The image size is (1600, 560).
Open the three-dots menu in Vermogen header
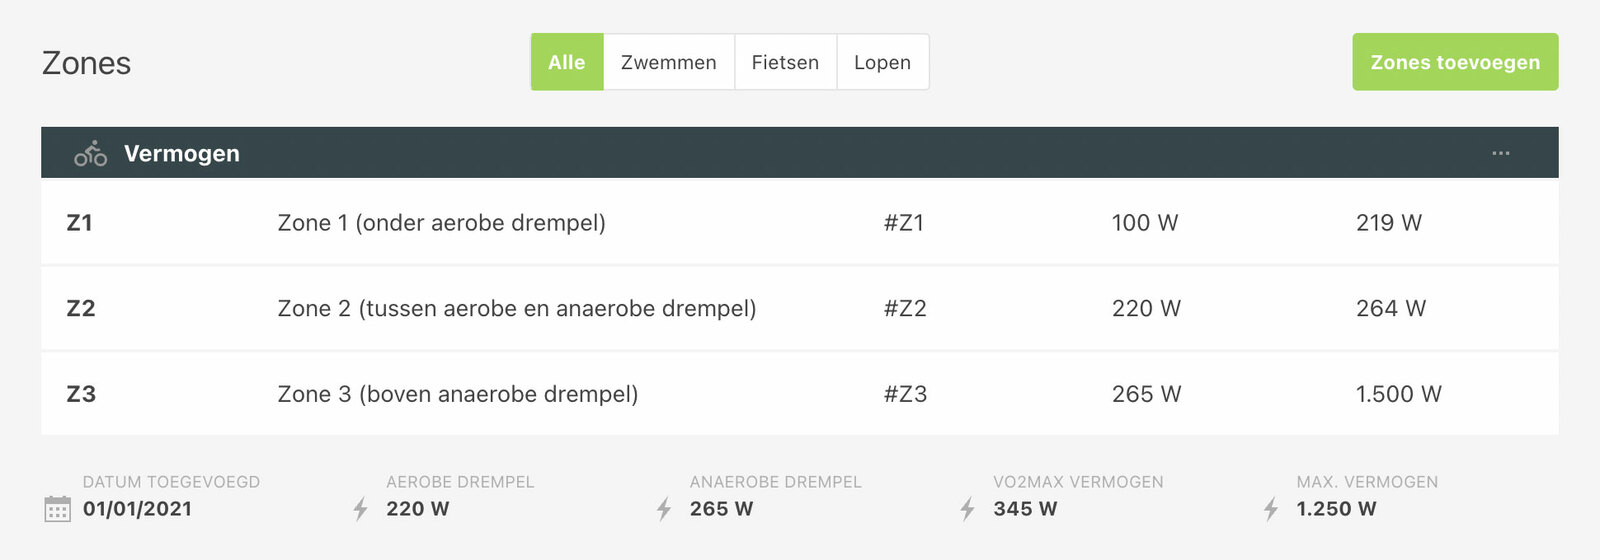pos(1501,153)
